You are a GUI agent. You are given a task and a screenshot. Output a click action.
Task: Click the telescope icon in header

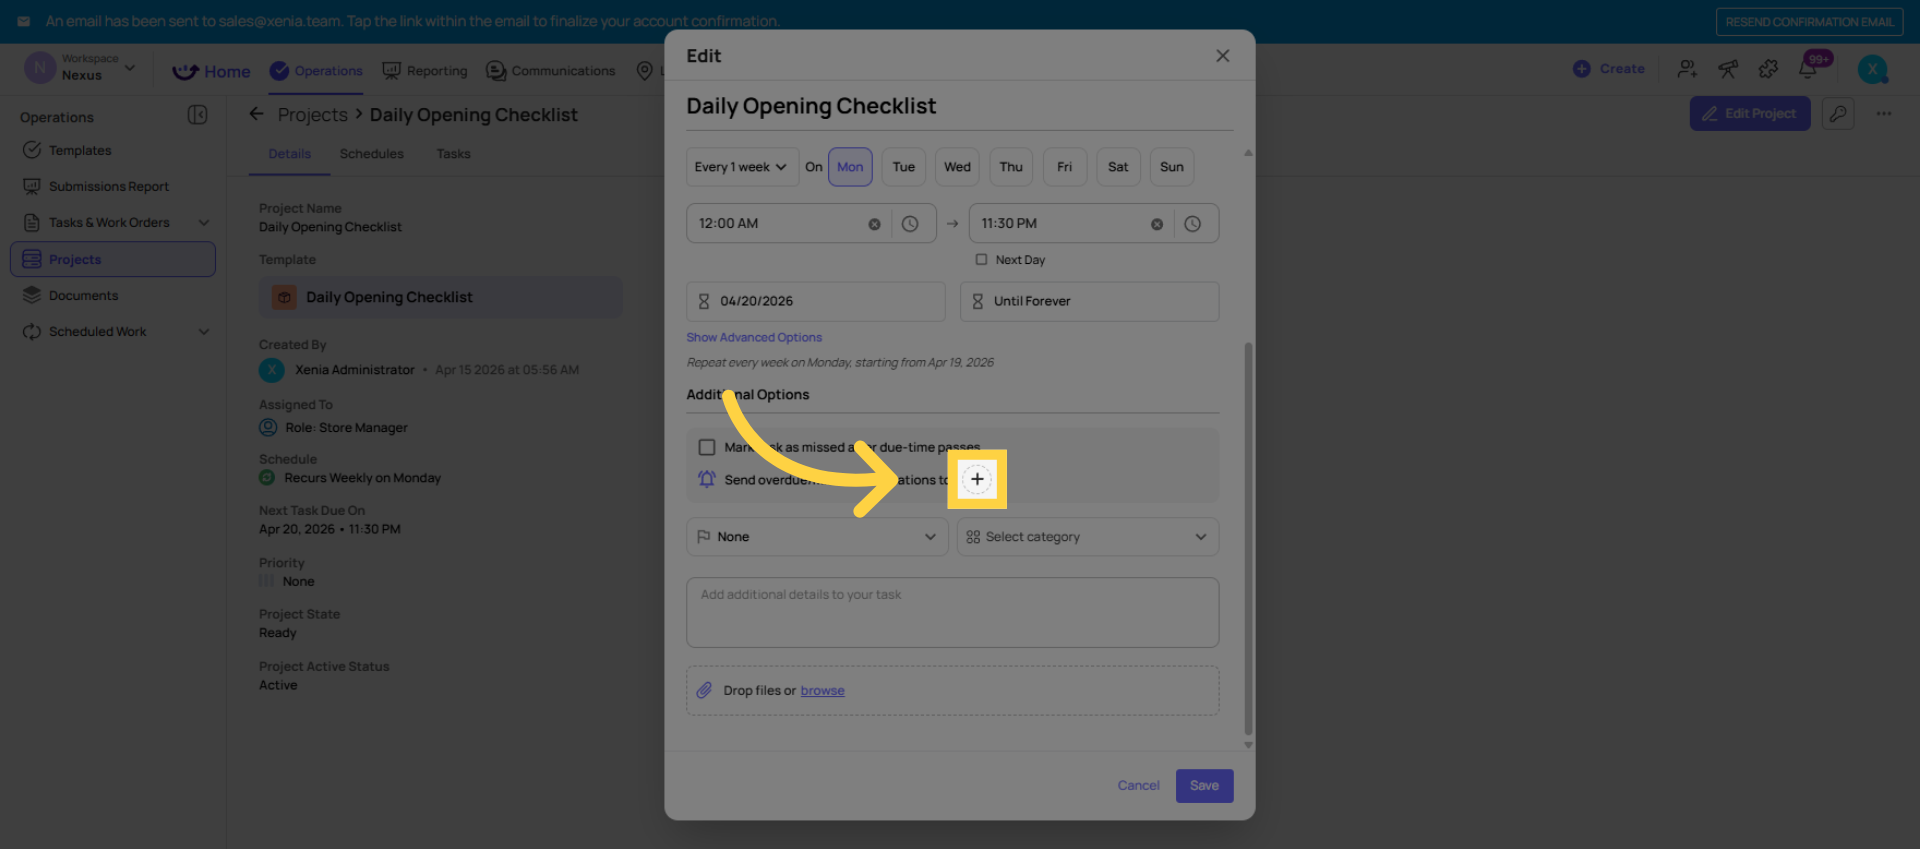(1728, 69)
